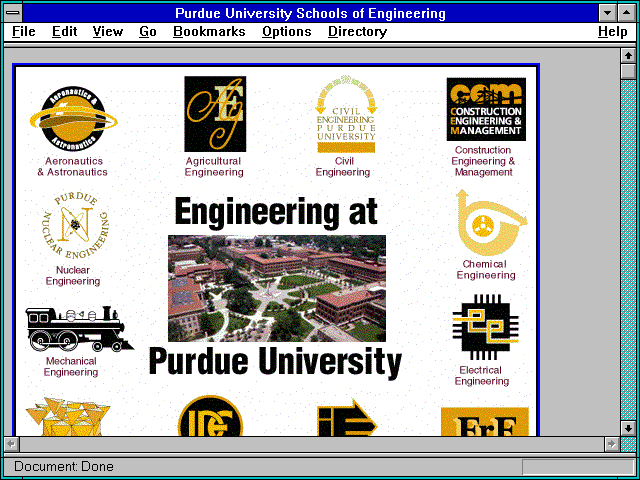
Task: Click the circular IDE logo
Action: 211,416
